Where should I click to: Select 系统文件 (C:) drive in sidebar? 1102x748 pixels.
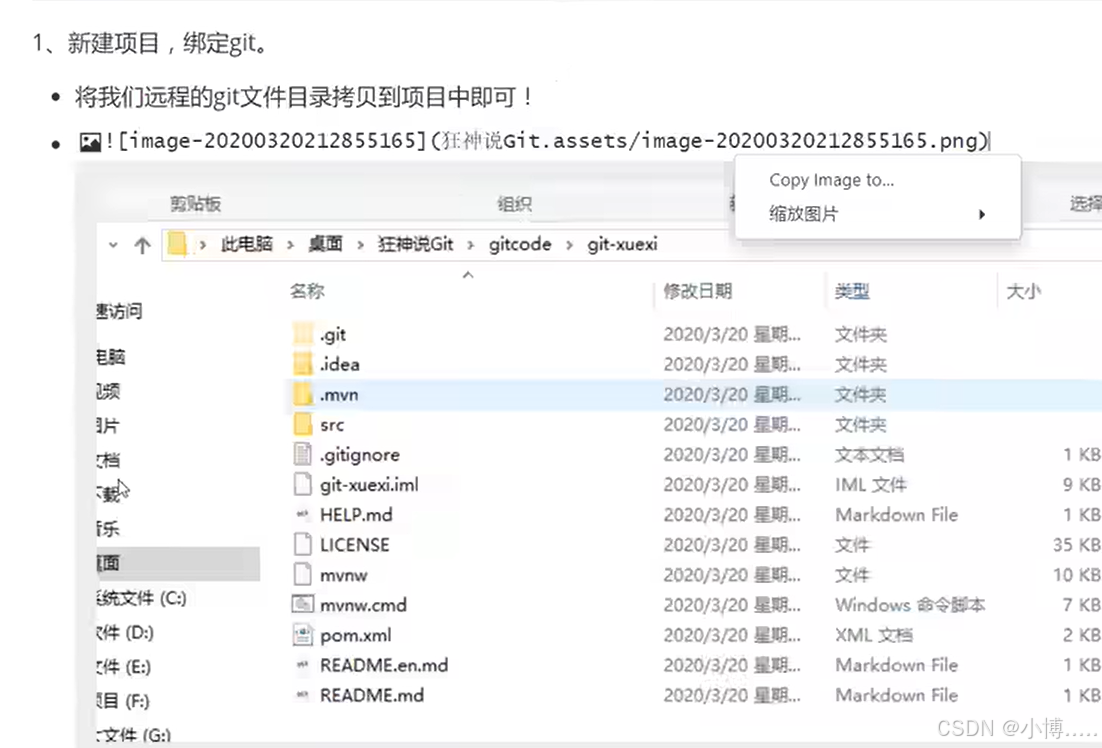pos(142,598)
